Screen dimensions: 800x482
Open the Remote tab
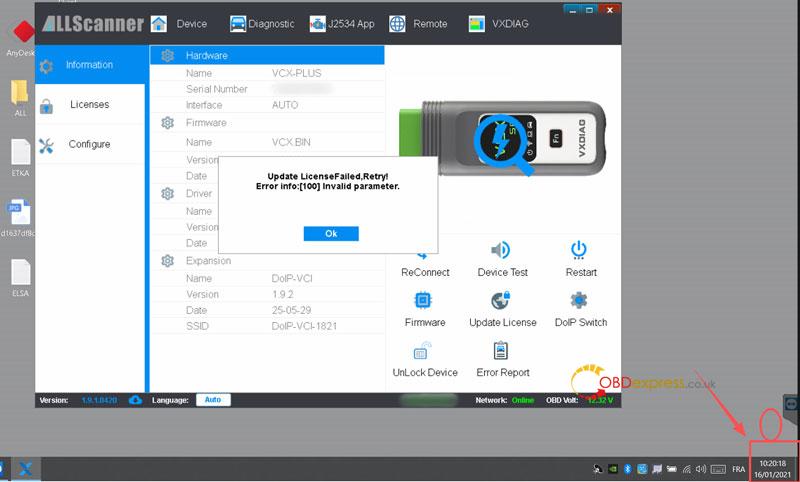point(418,24)
